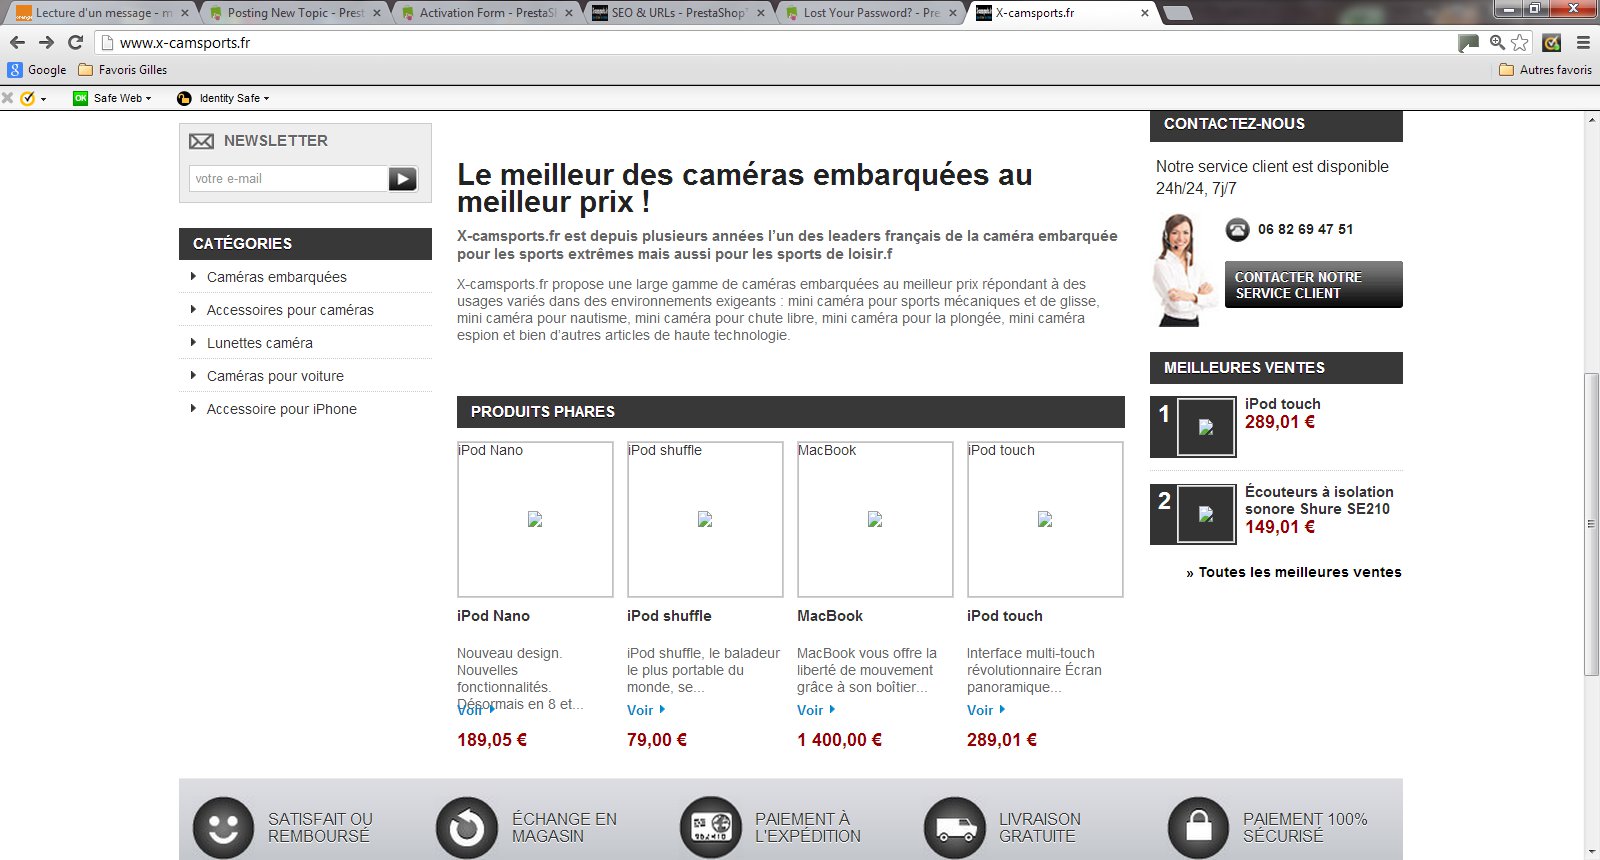Click Contacter notre service client button
The width and height of the screenshot is (1600, 860).
[x=1314, y=285]
